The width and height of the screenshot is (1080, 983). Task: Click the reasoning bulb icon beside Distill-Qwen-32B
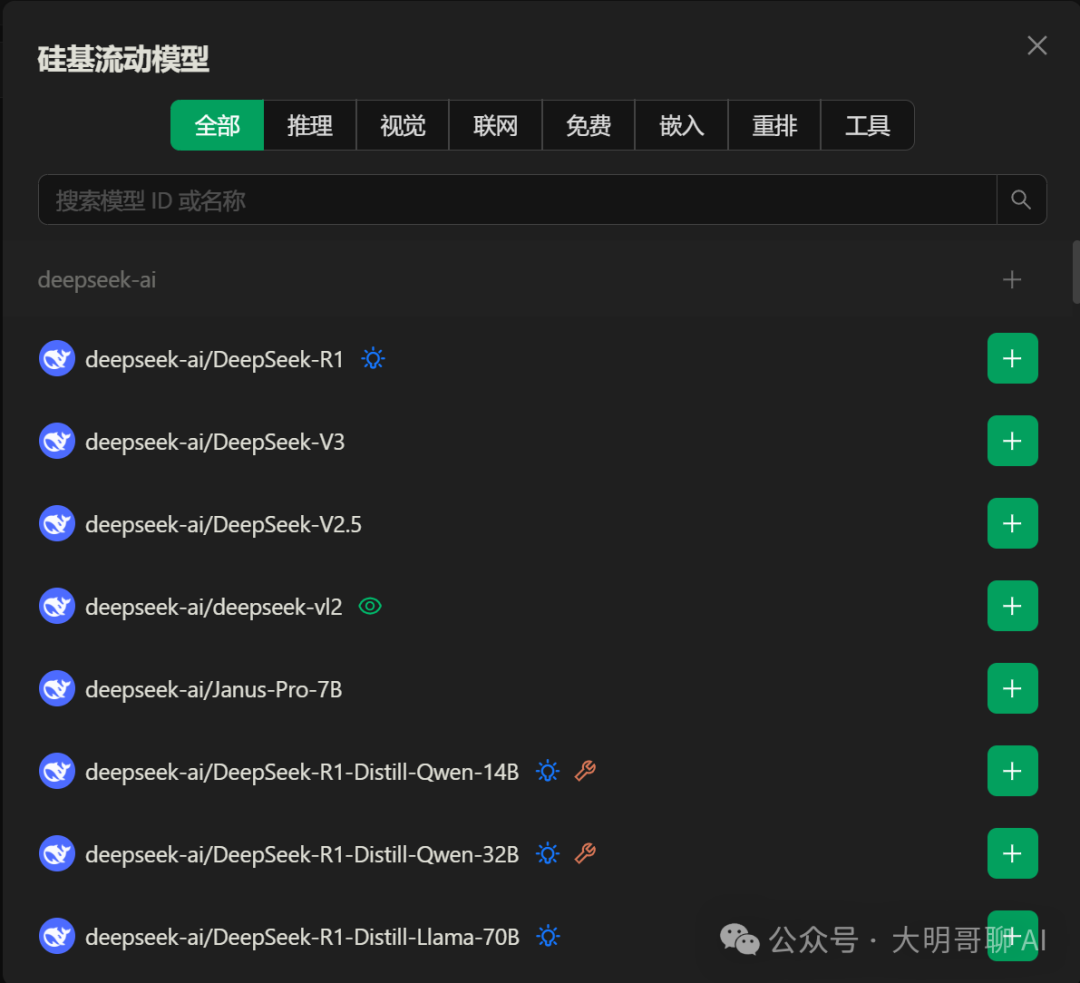click(x=548, y=853)
